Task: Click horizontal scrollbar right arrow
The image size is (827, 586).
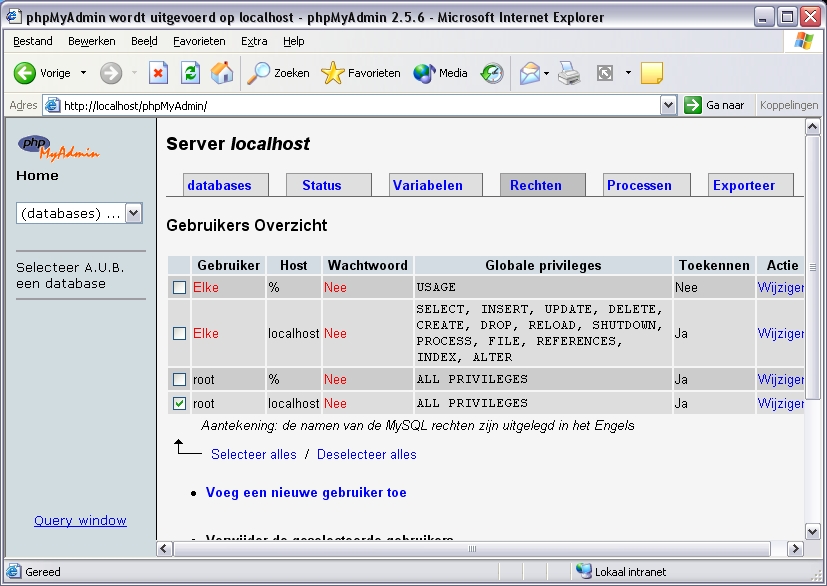Action: coord(795,549)
